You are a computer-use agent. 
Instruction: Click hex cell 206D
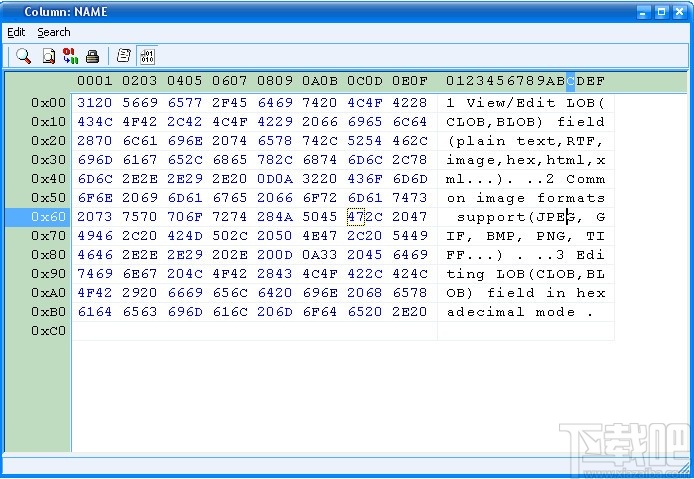[x=274, y=312]
